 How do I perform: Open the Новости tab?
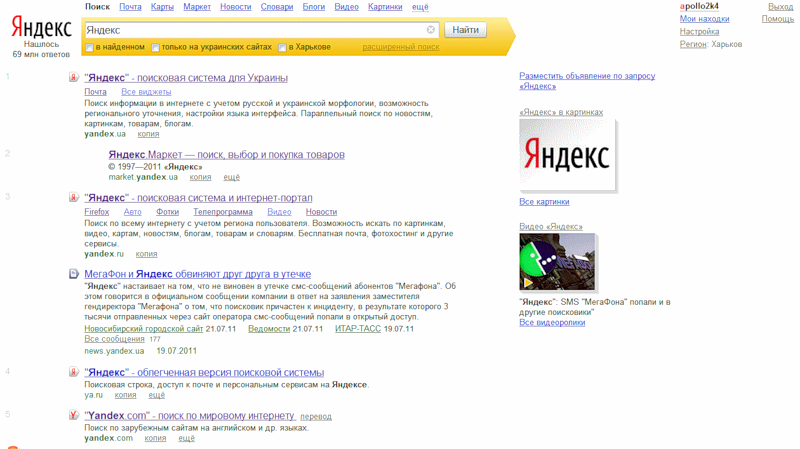(236, 7)
